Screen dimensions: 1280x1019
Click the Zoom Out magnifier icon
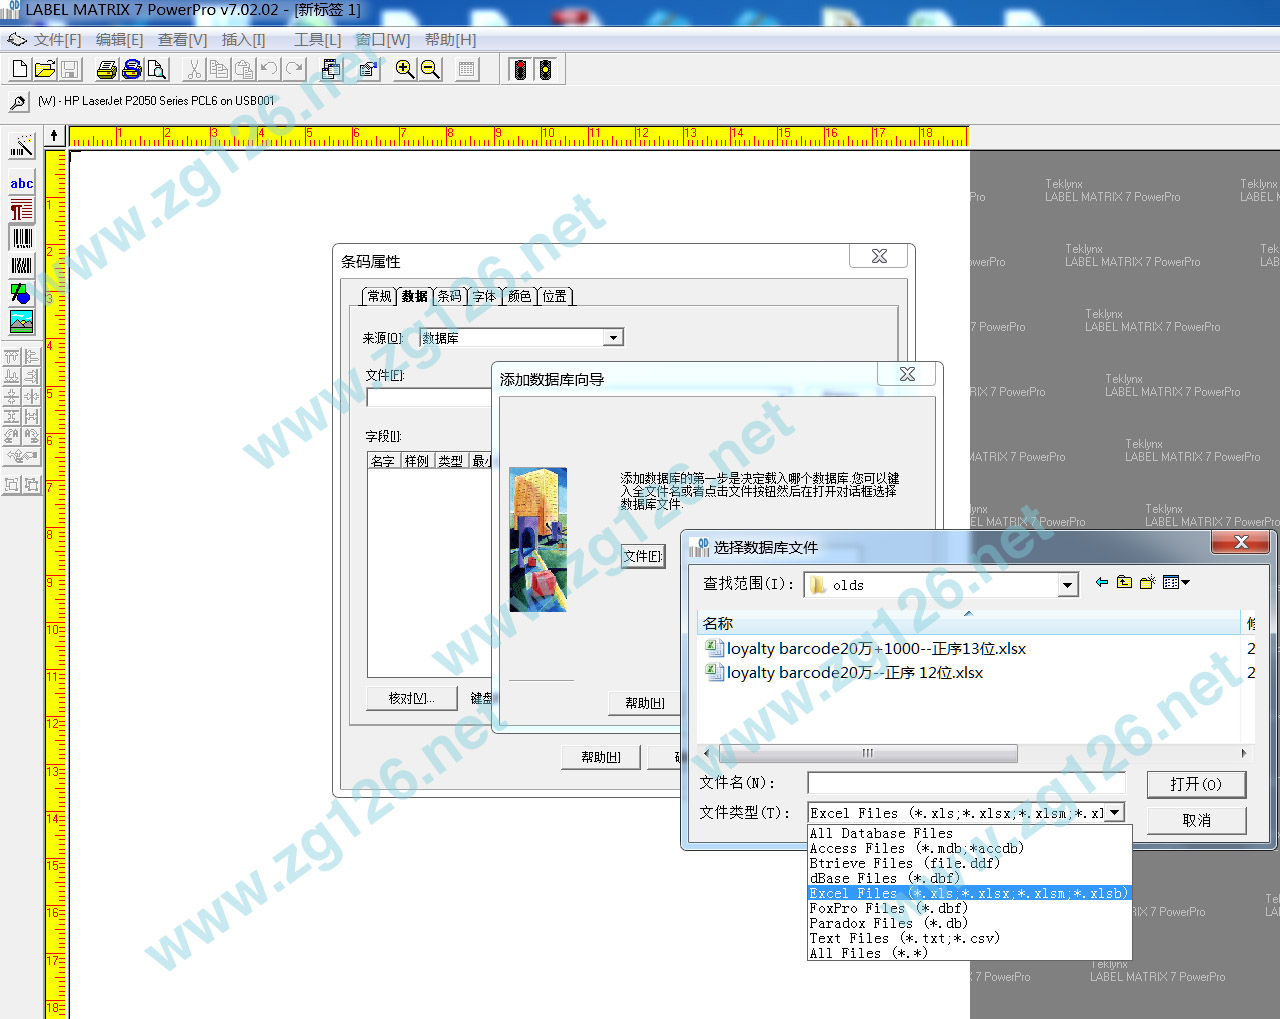pos(430,69)
